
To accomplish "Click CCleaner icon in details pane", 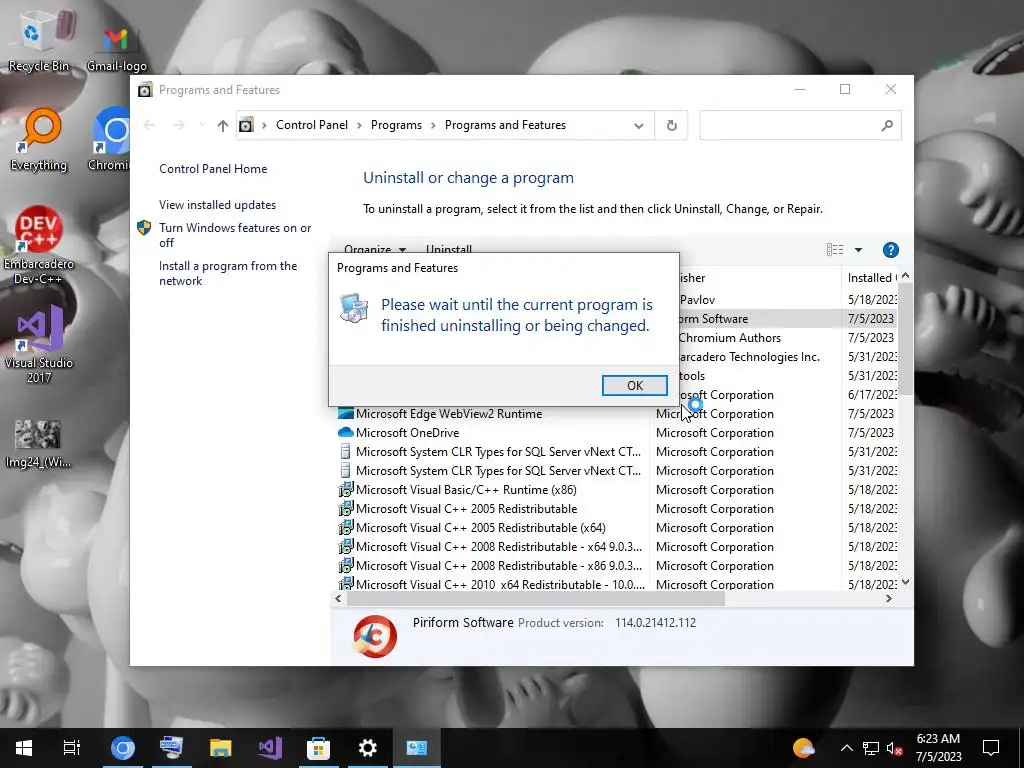I will click(x=375, y=636).
